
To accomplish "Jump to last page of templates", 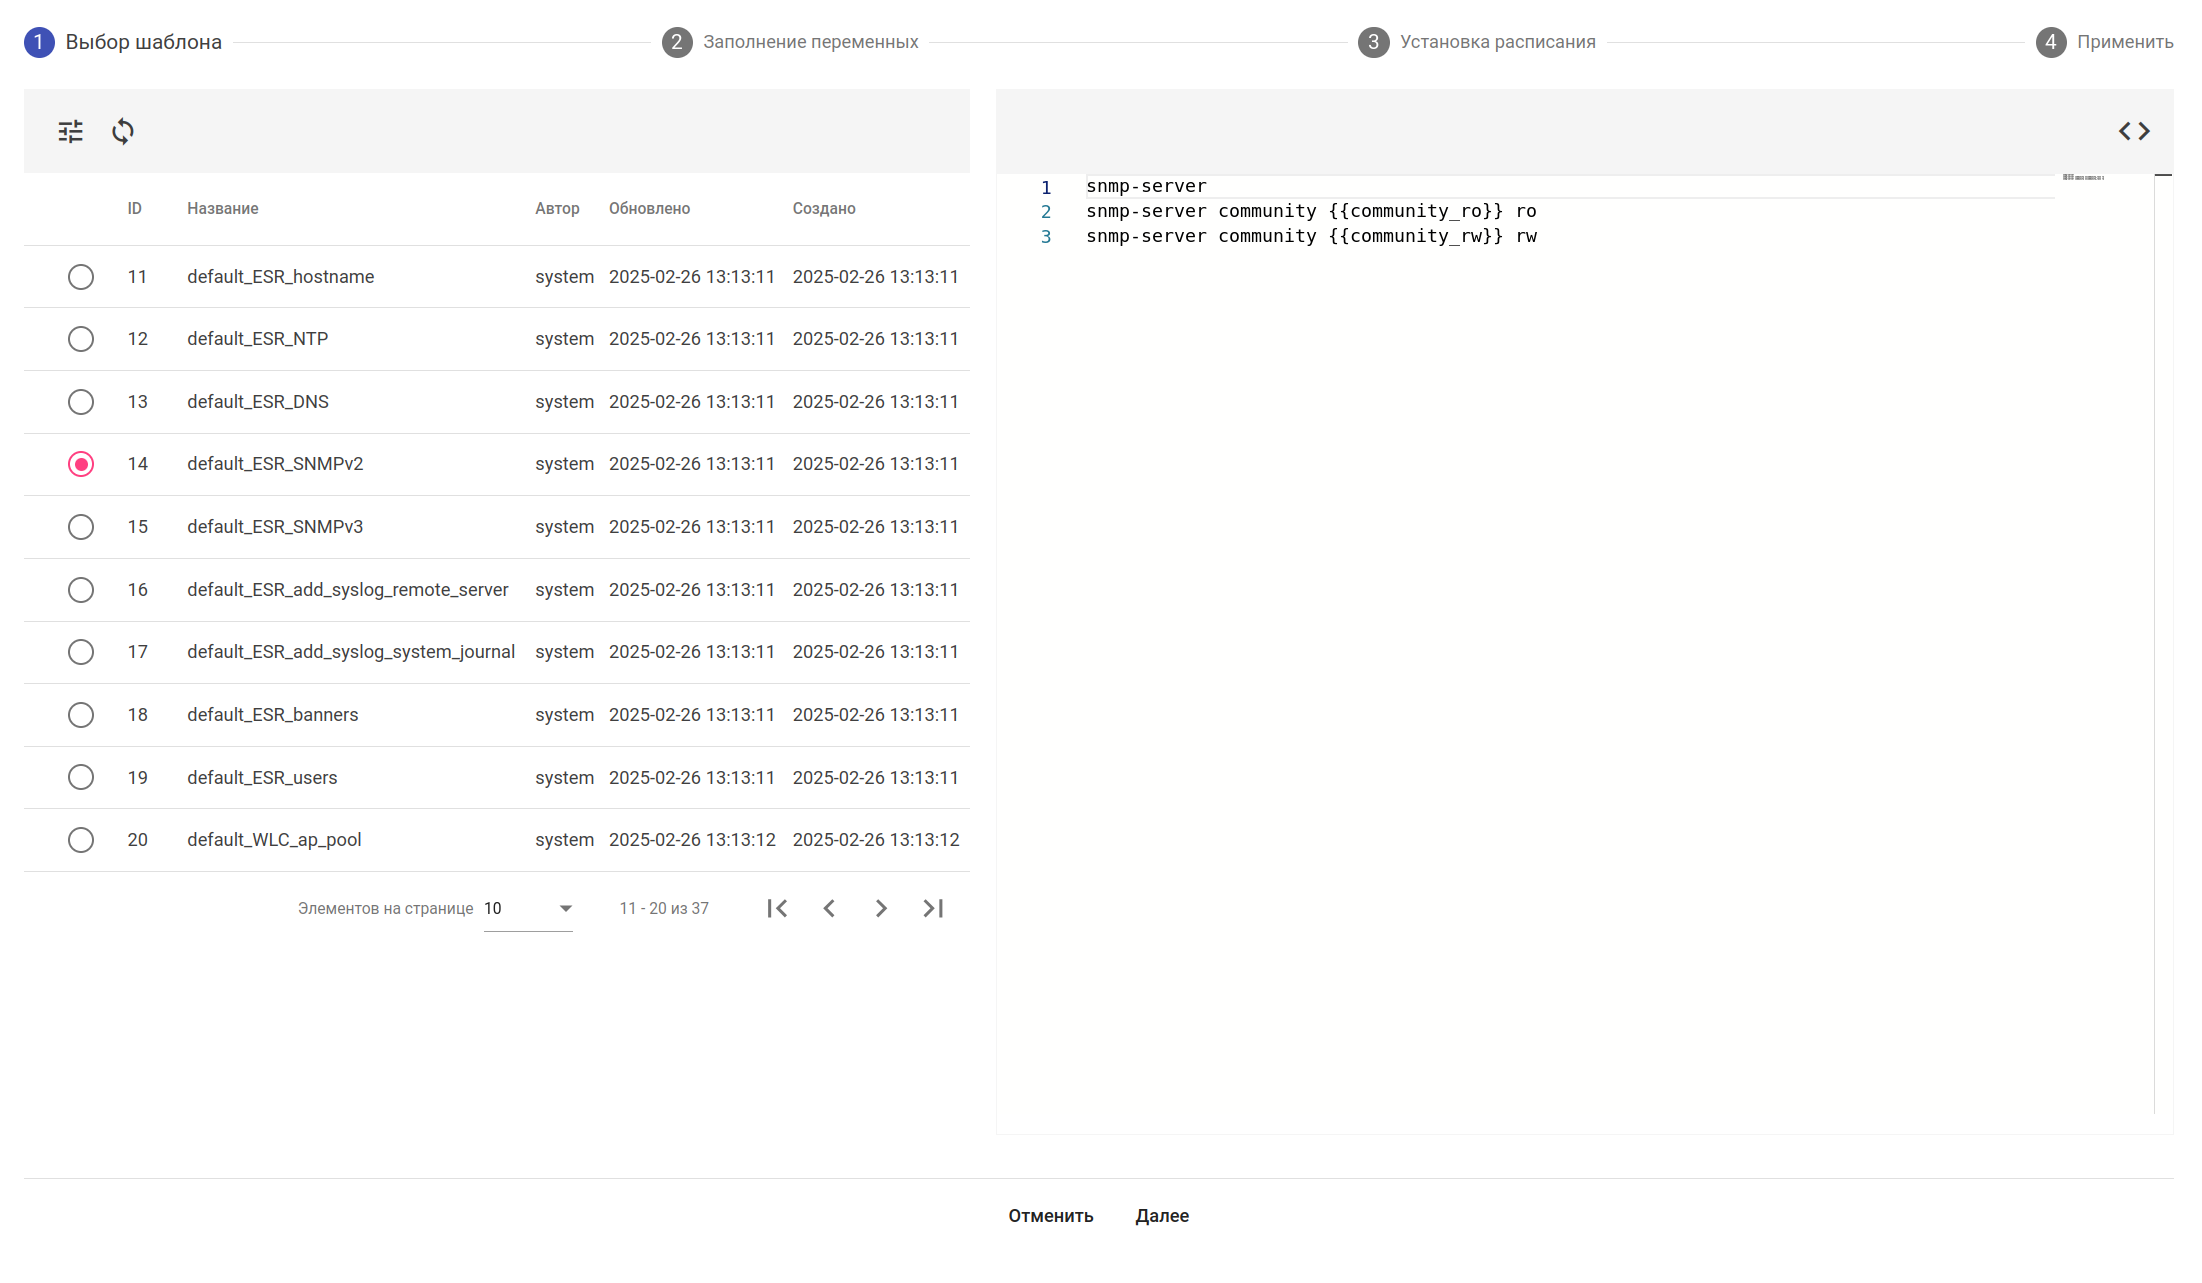I will coord(933,908).
